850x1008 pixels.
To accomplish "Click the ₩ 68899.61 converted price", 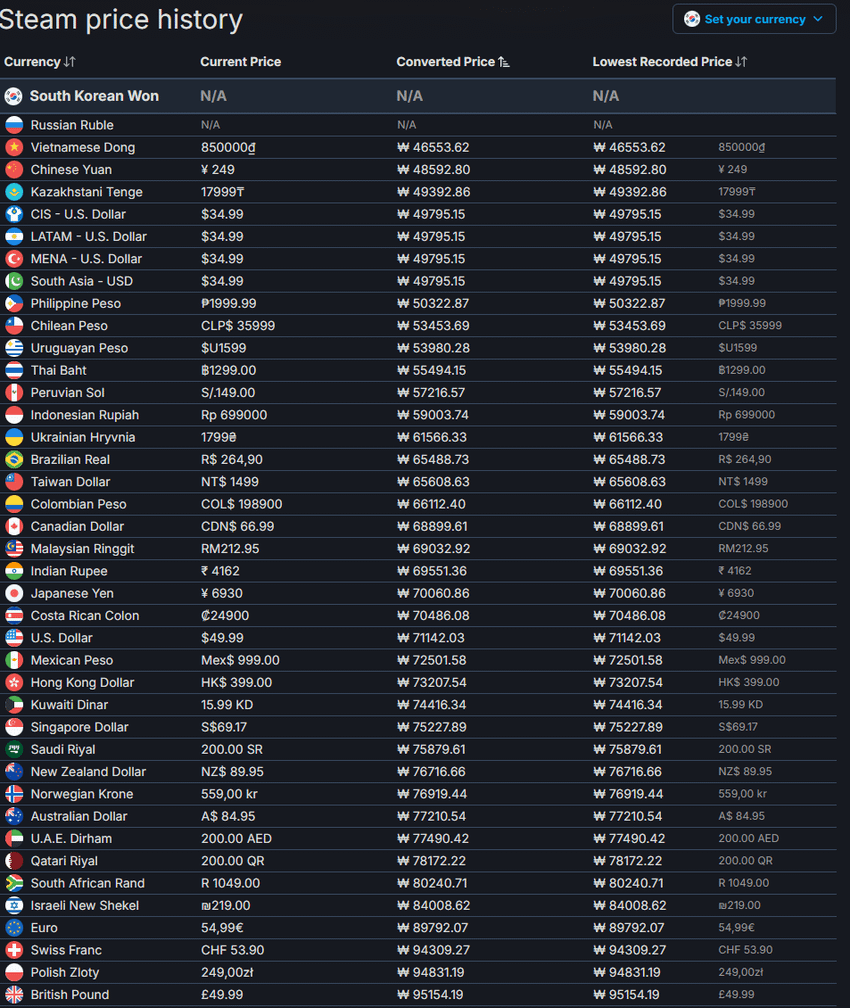I will [x=431, y=526].
